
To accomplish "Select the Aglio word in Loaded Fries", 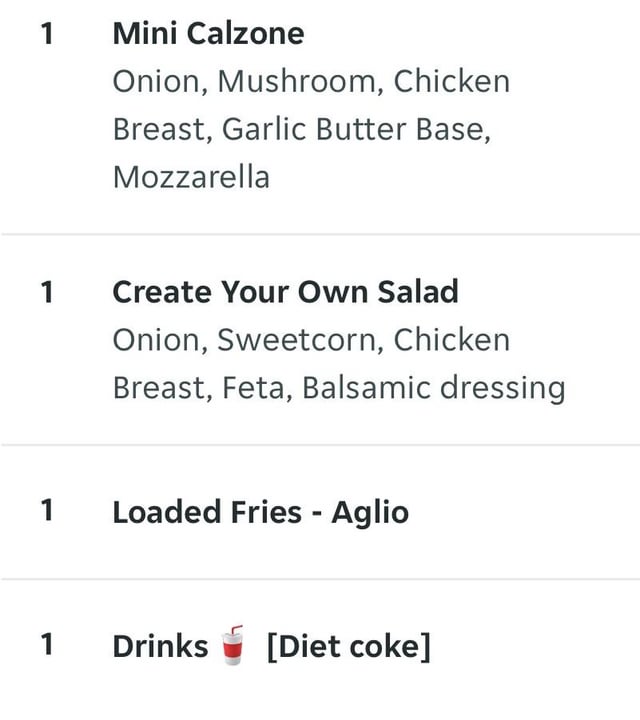I will point(370,513).
